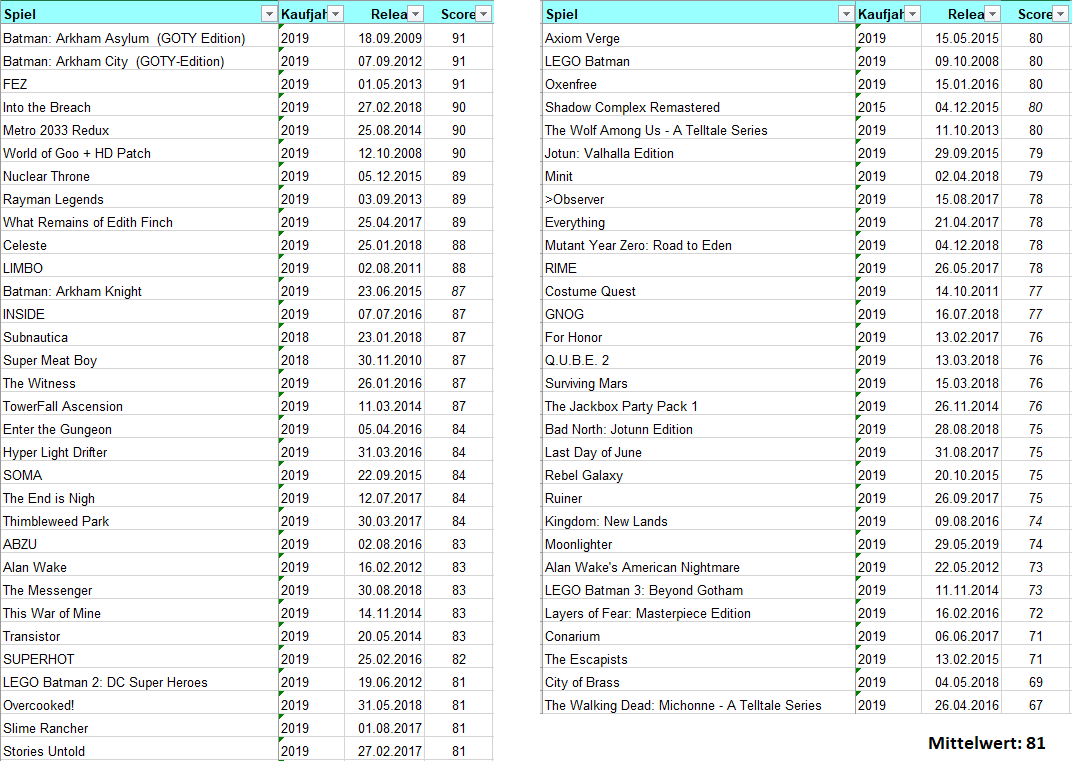The image size is (1079, 772).
Task: Click the Overcooked! cell
Action: coord(139,705)
